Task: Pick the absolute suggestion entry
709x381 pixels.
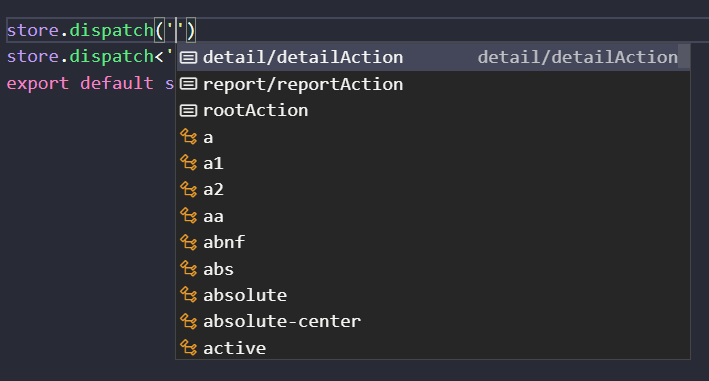Action: point(433,295)
